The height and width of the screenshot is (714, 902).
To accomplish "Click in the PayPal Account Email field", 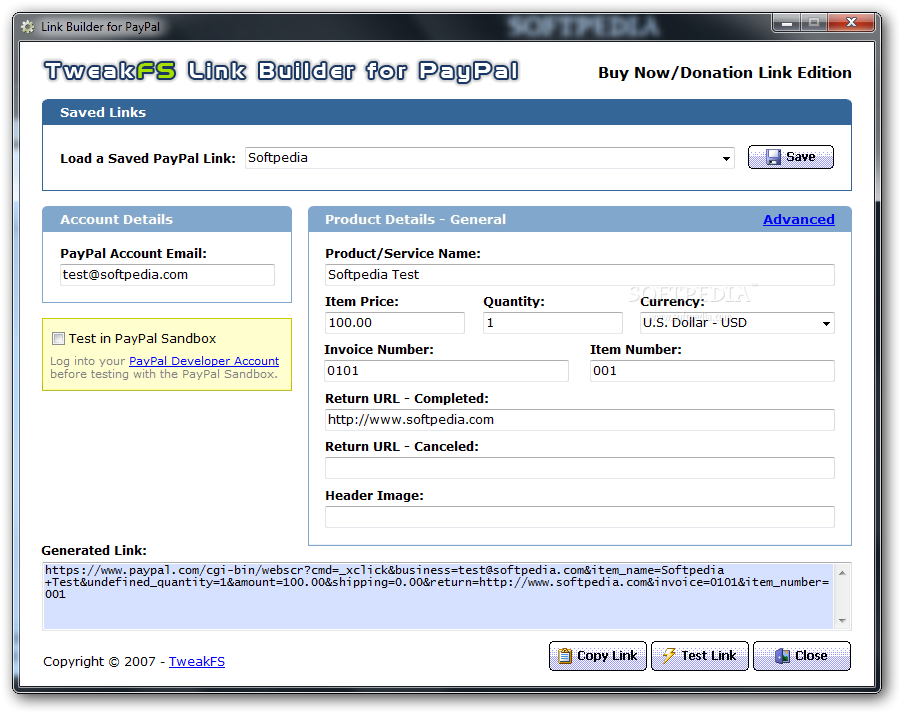I will (x=167, y=275).
